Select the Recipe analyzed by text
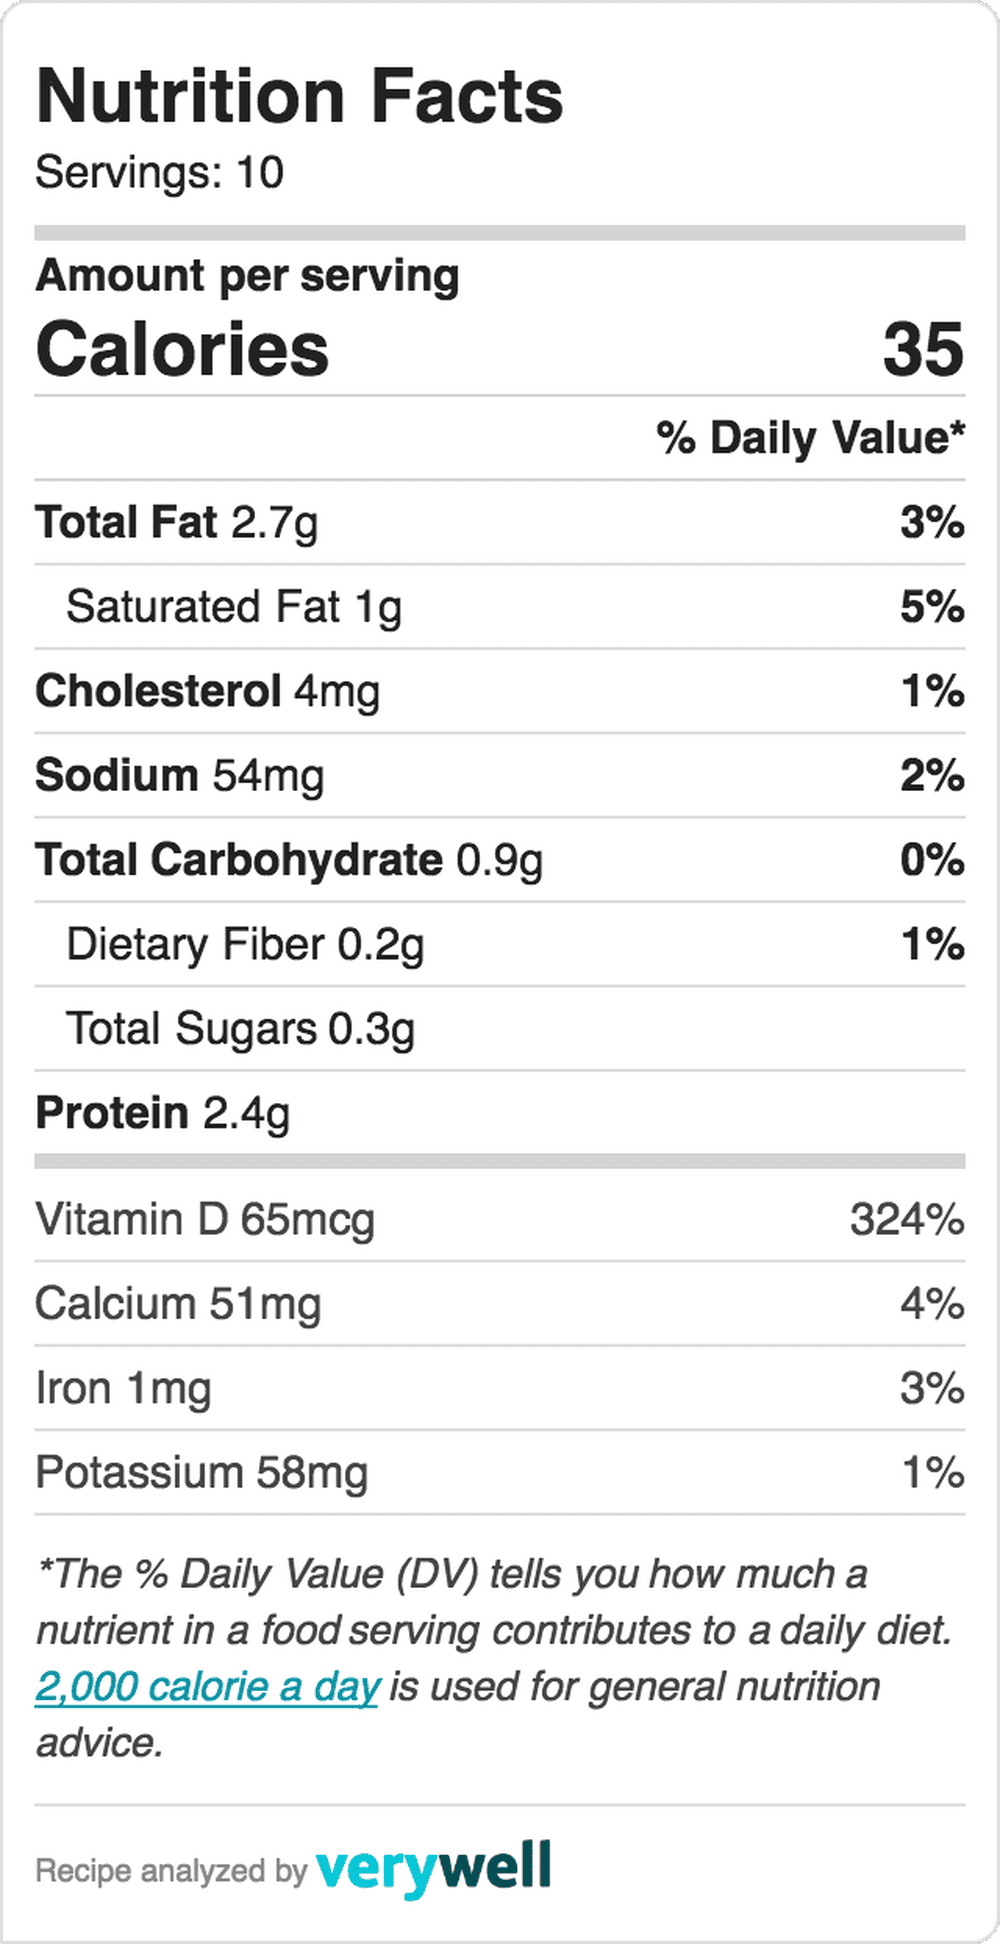This screenshot has width=1000, height=1944. [171, 1871]
